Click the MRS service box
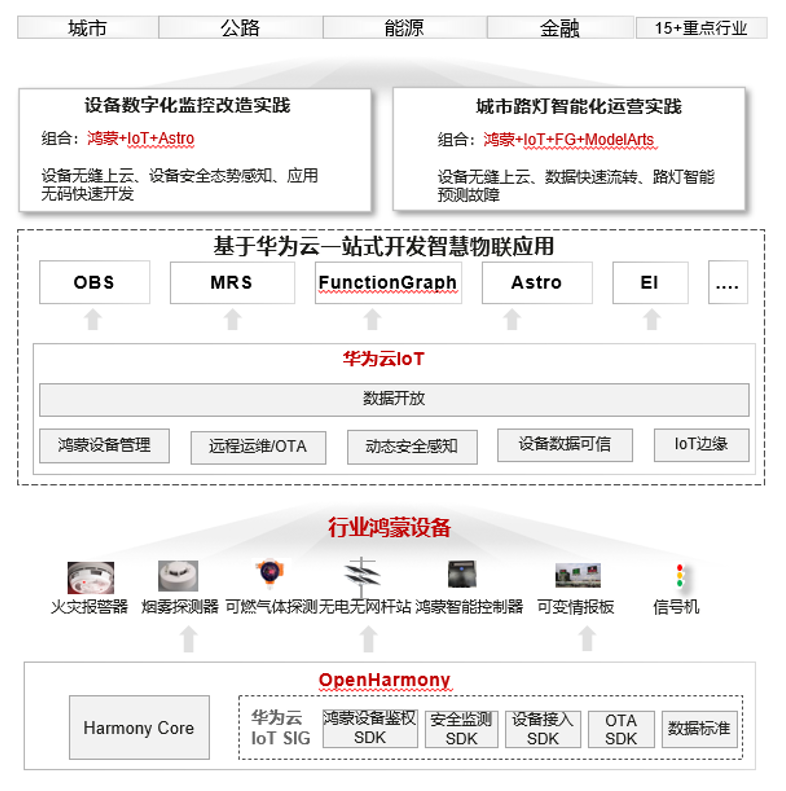The width and height of the screenshot is (786, 791). click(x=232, y=282)
